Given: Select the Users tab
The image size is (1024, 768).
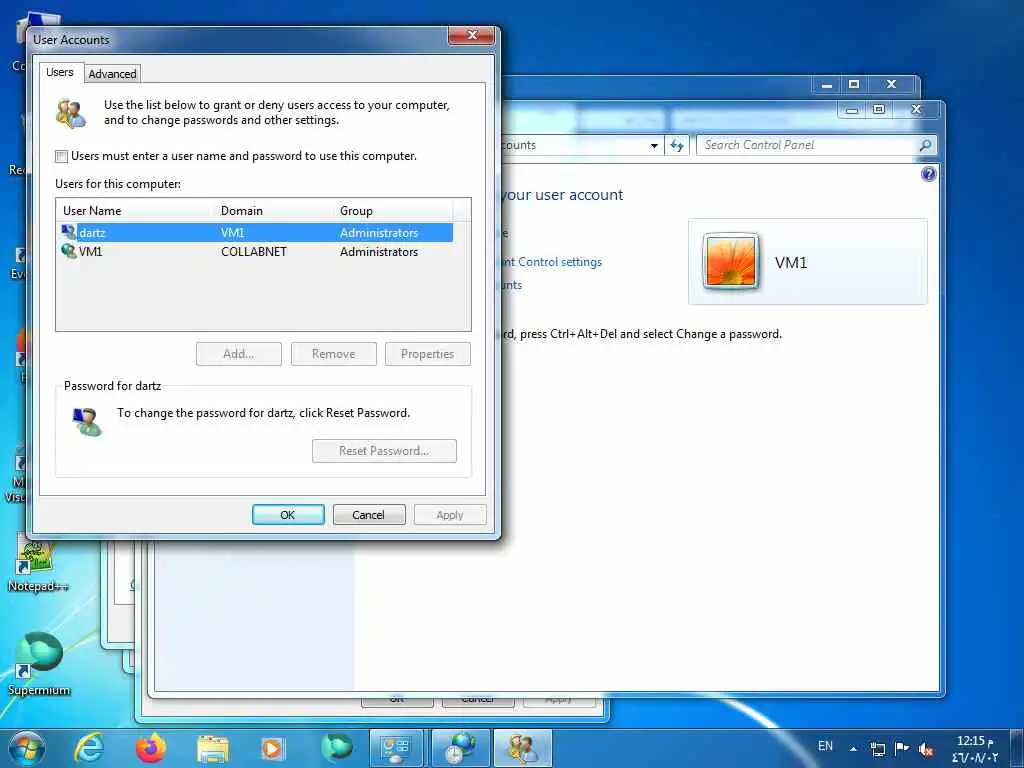Looking at the screenshot, I should coord(59,72).
